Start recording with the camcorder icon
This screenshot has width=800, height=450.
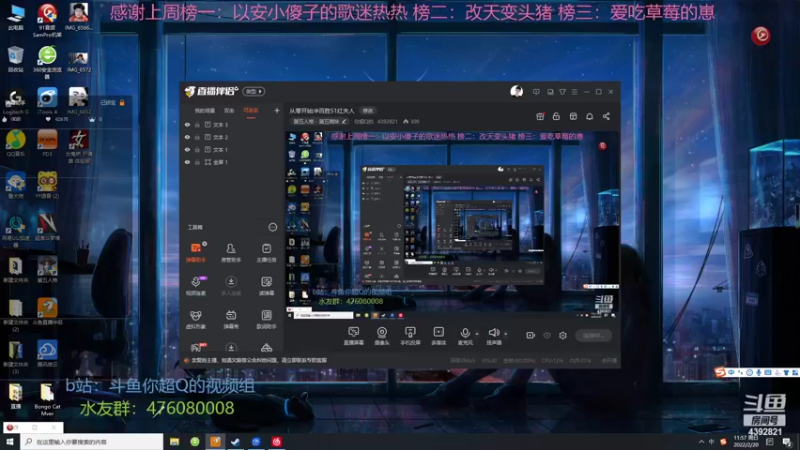[531, 335]
